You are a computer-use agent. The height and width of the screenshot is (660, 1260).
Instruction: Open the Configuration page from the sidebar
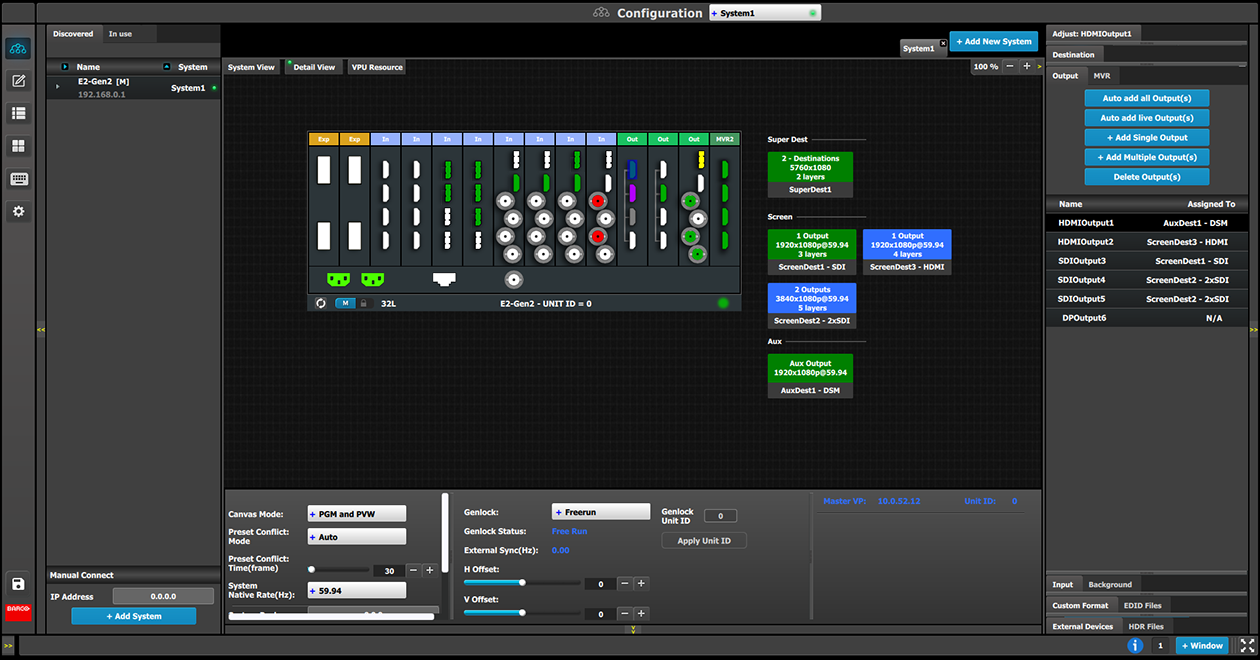18,48
